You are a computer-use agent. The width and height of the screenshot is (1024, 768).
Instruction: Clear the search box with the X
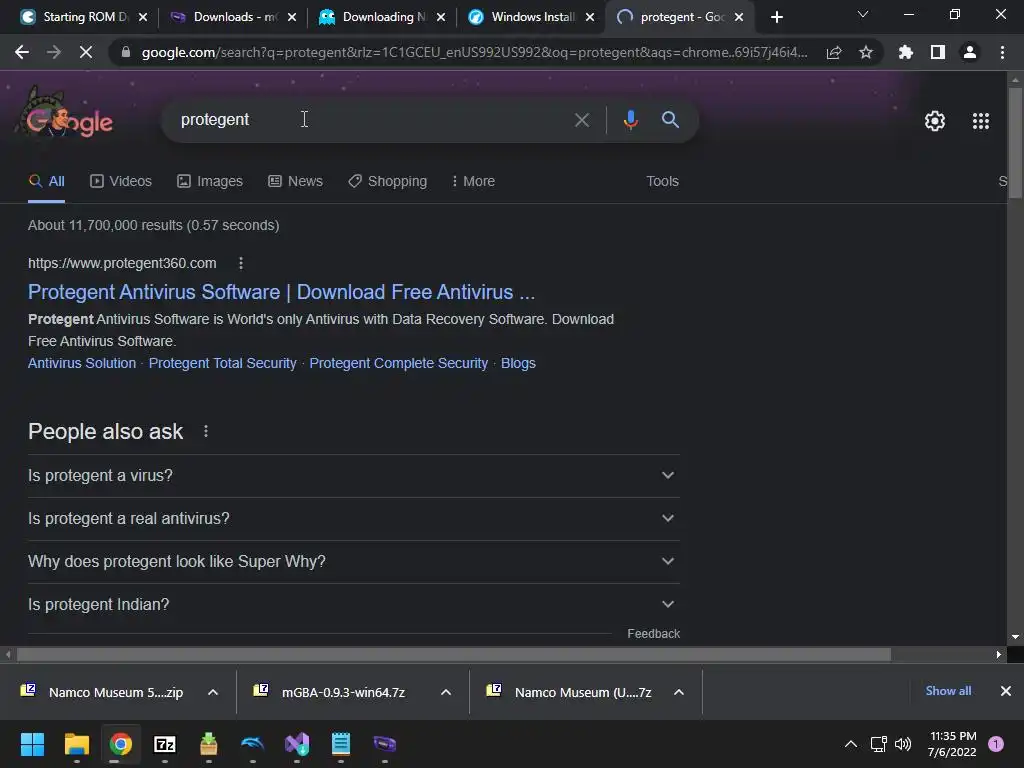(581, 120)
